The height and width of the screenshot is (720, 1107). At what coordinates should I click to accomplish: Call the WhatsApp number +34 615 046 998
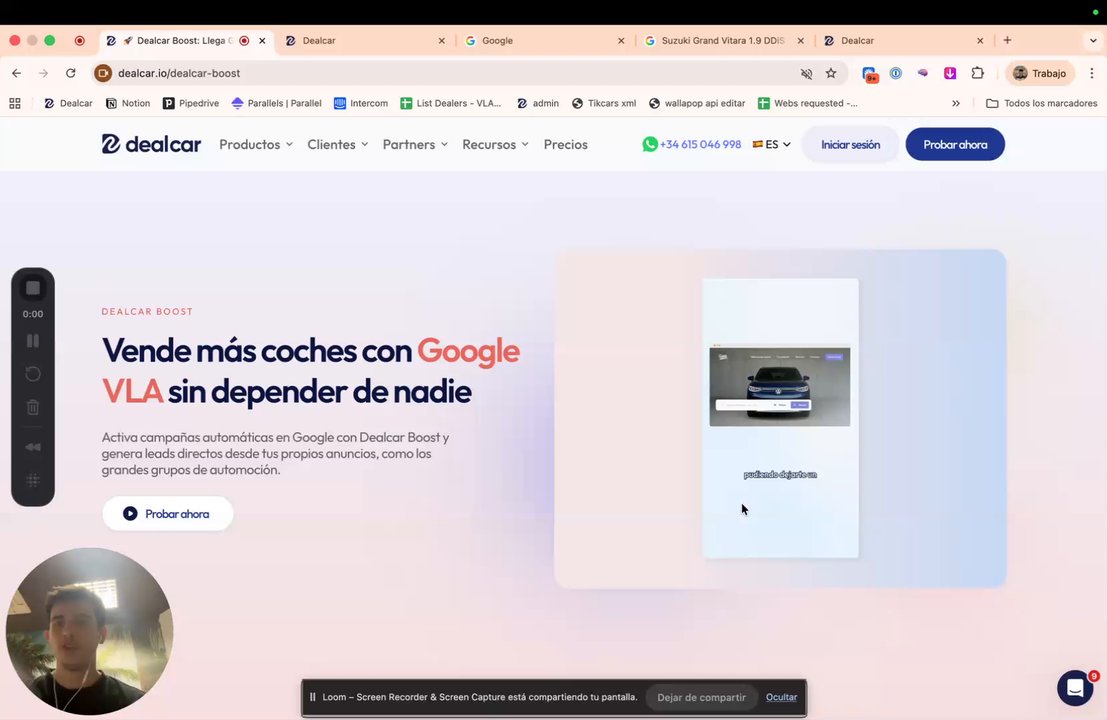tap(692, 144)
